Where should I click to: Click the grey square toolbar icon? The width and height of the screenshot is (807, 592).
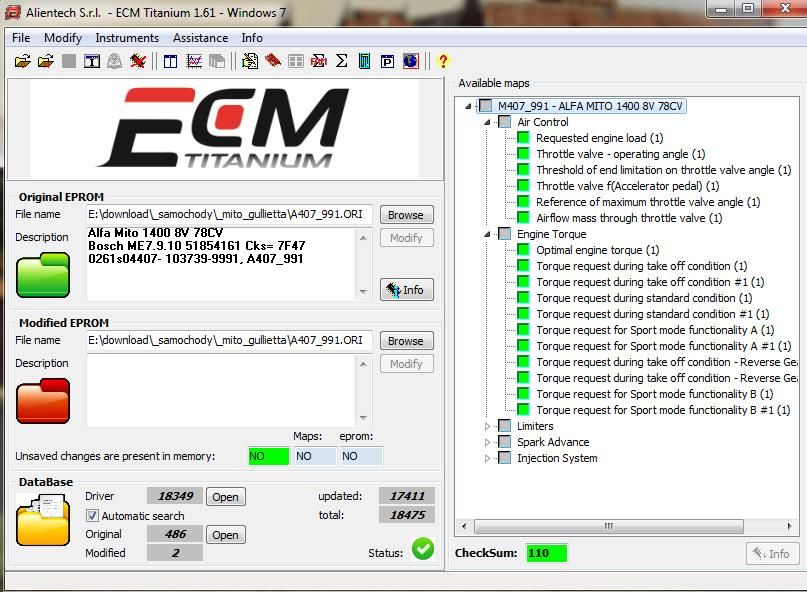69,61
